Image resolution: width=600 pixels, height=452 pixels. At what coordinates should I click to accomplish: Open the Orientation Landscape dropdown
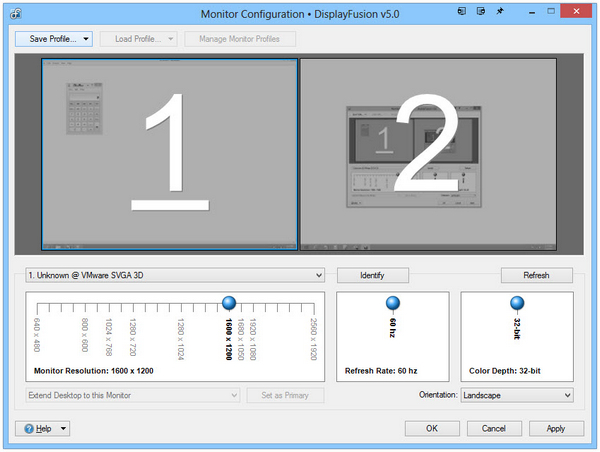point(517,395)
